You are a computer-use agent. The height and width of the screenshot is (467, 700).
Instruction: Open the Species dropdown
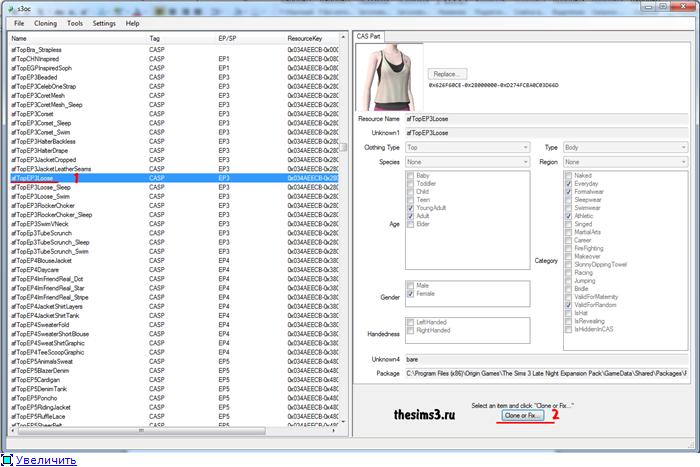pos(466,161)
